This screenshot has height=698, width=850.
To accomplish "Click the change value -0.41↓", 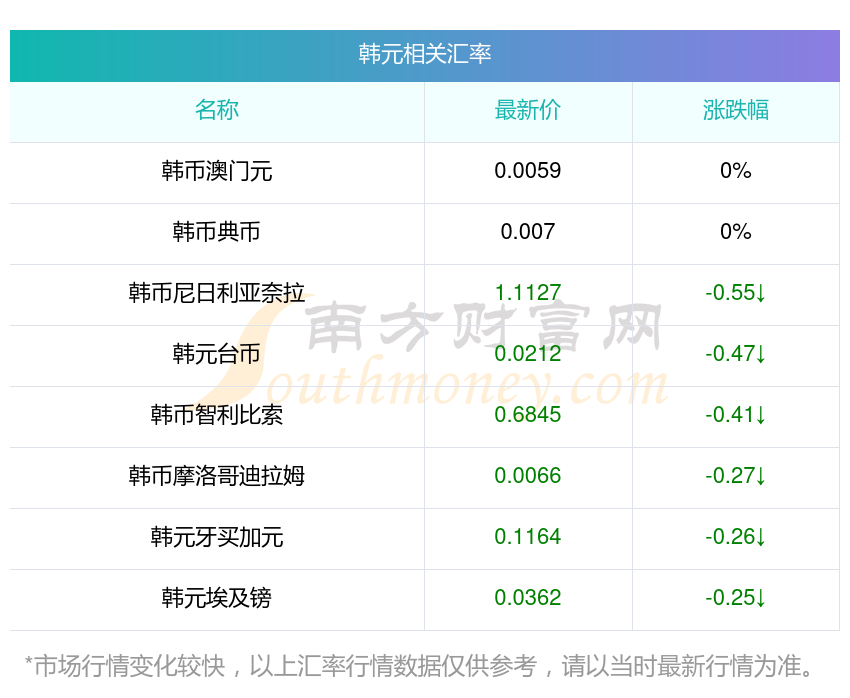I will [x=736, y=415].
